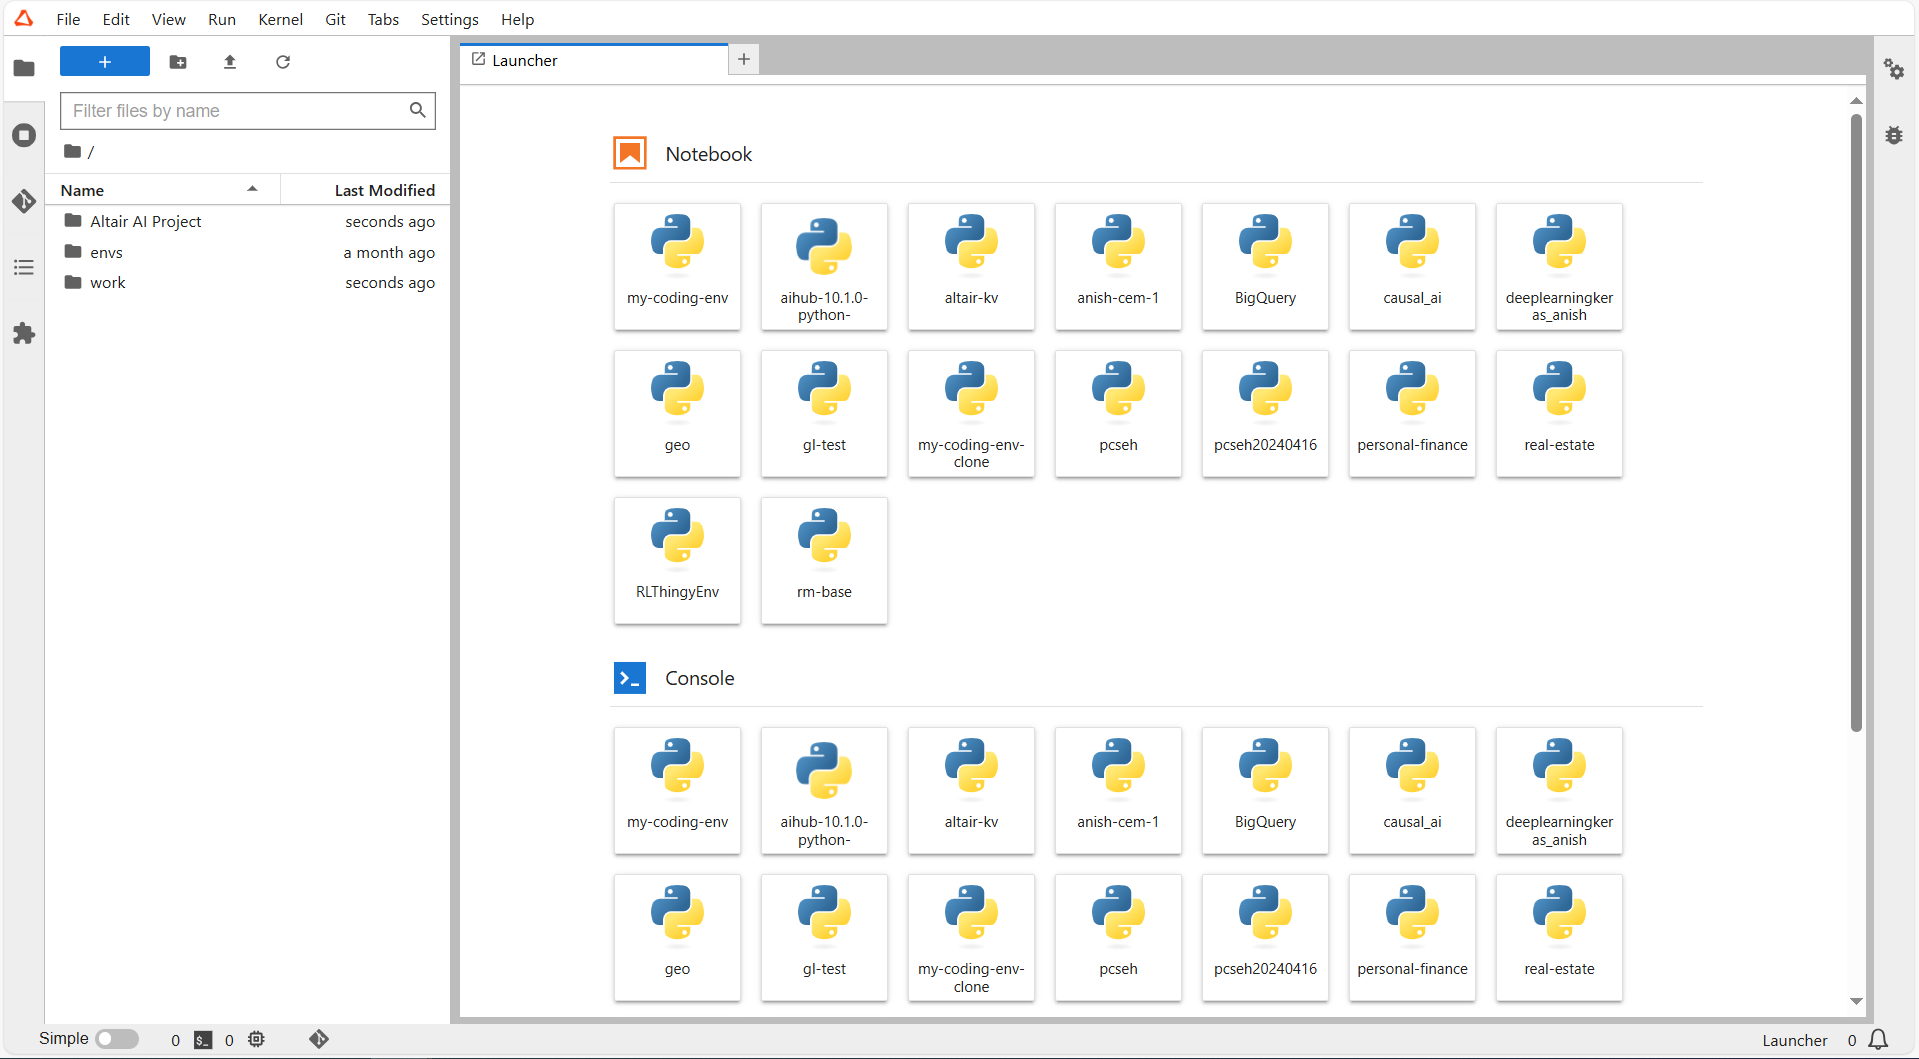Open the Property Inspector gears icon
The width and height of the screenshot is (1919, 1059).
point(1894,69)
